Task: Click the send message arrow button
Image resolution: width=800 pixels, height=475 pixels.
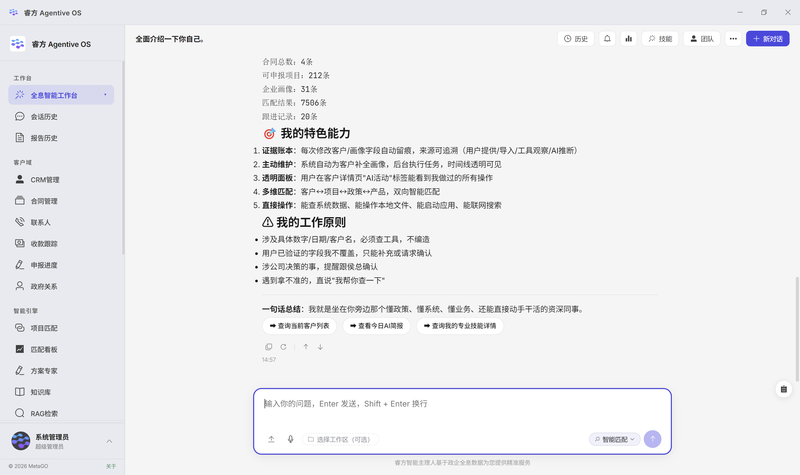Action: click(x=653, y=439)
